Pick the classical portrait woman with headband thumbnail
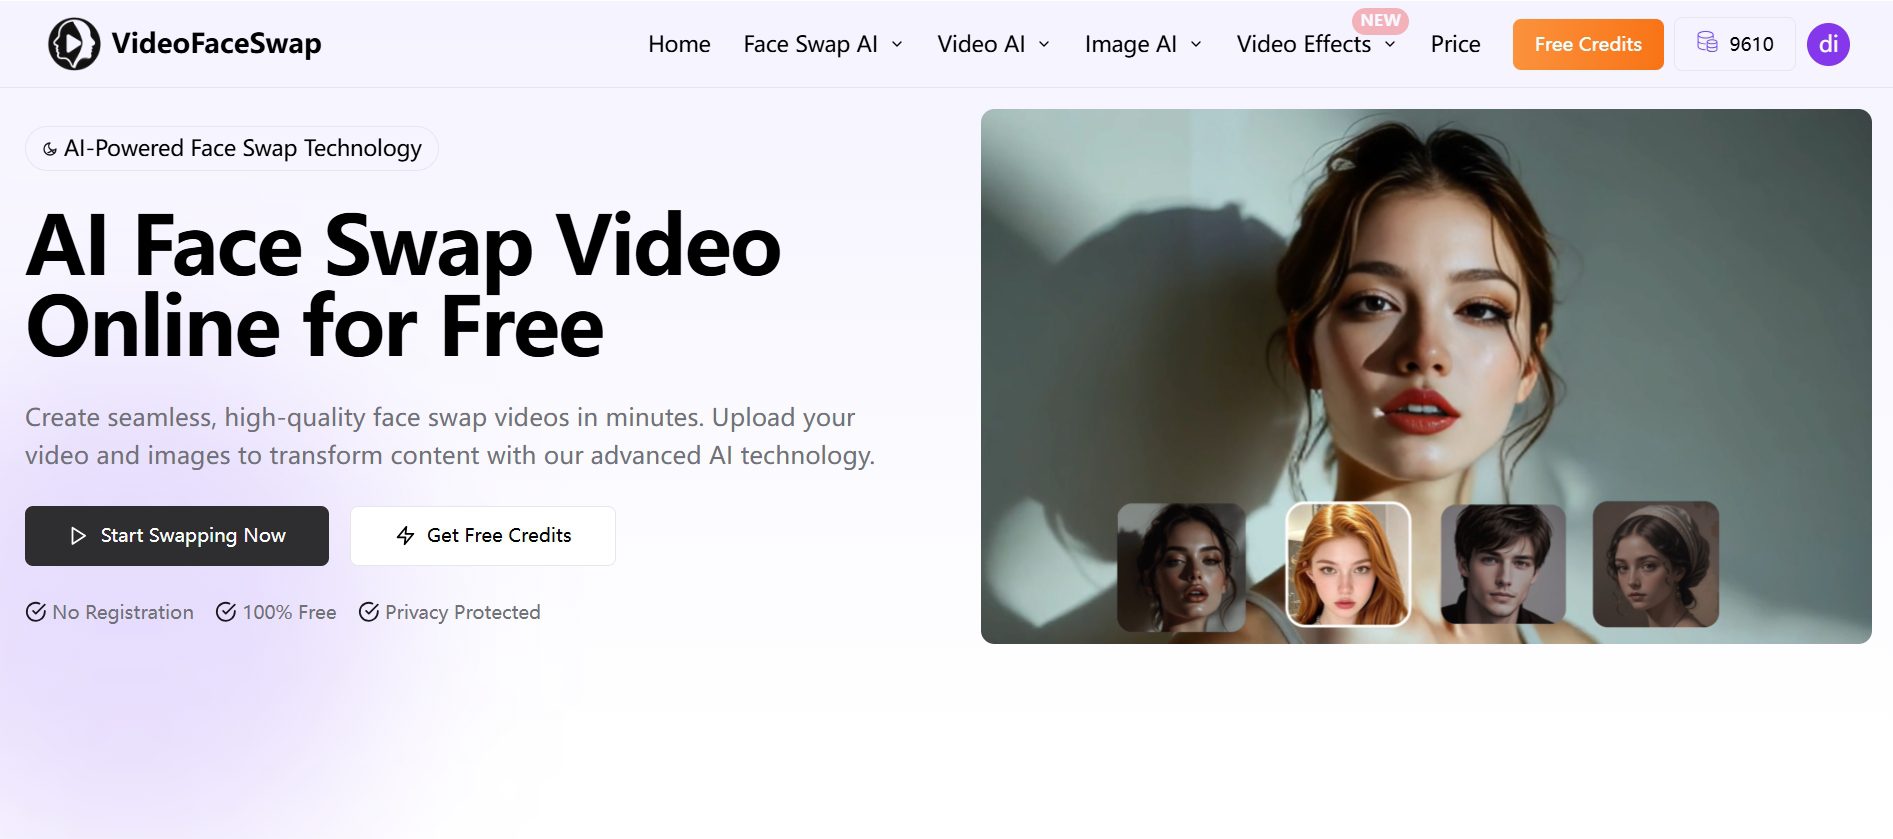This screenshot has width=1893, height=839. point(1655,564)
